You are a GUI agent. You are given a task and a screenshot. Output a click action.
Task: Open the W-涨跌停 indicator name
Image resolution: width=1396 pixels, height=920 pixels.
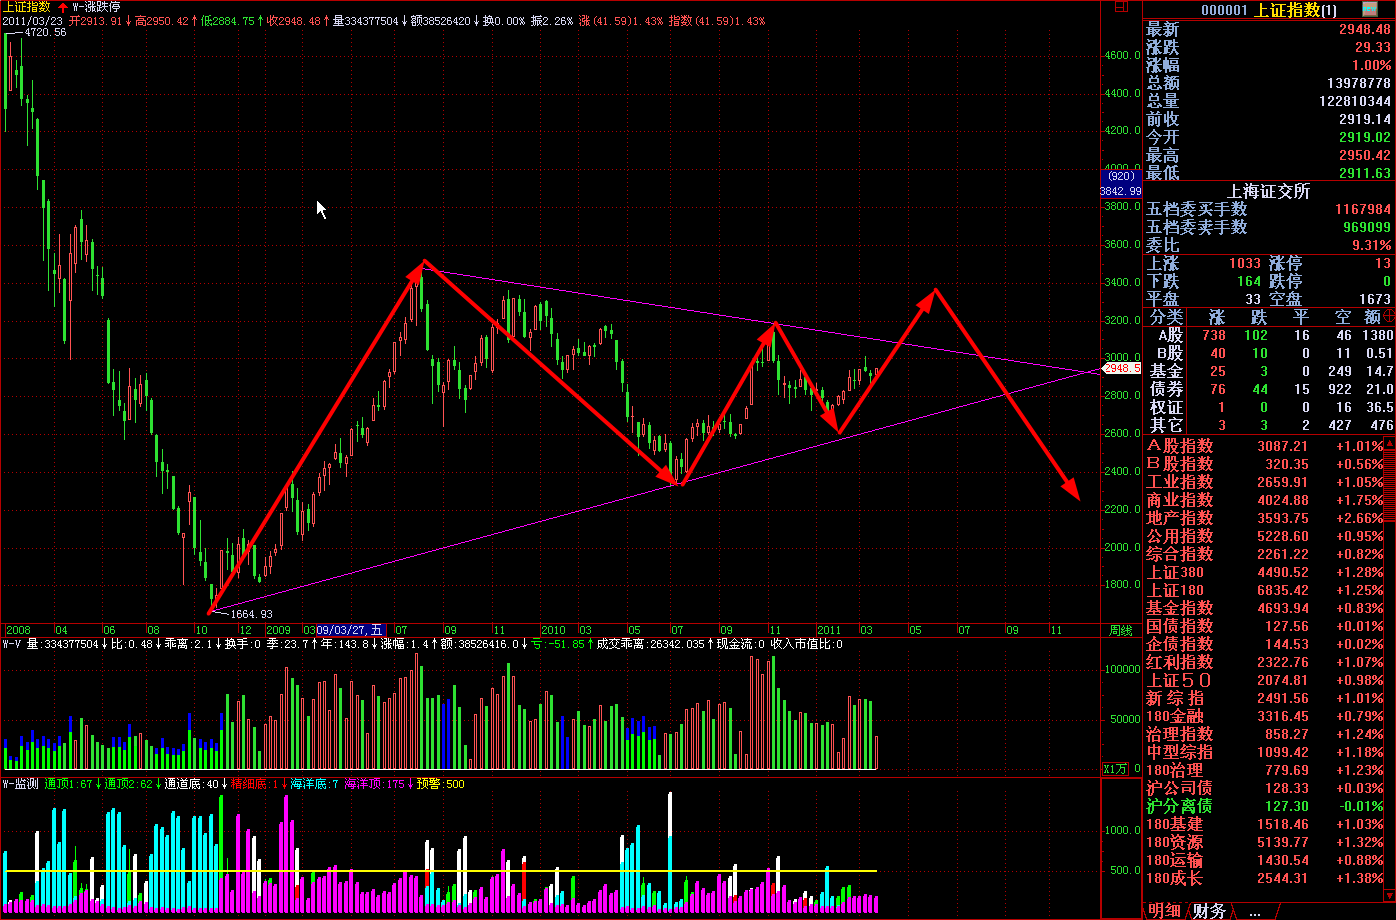click(96, 7)
